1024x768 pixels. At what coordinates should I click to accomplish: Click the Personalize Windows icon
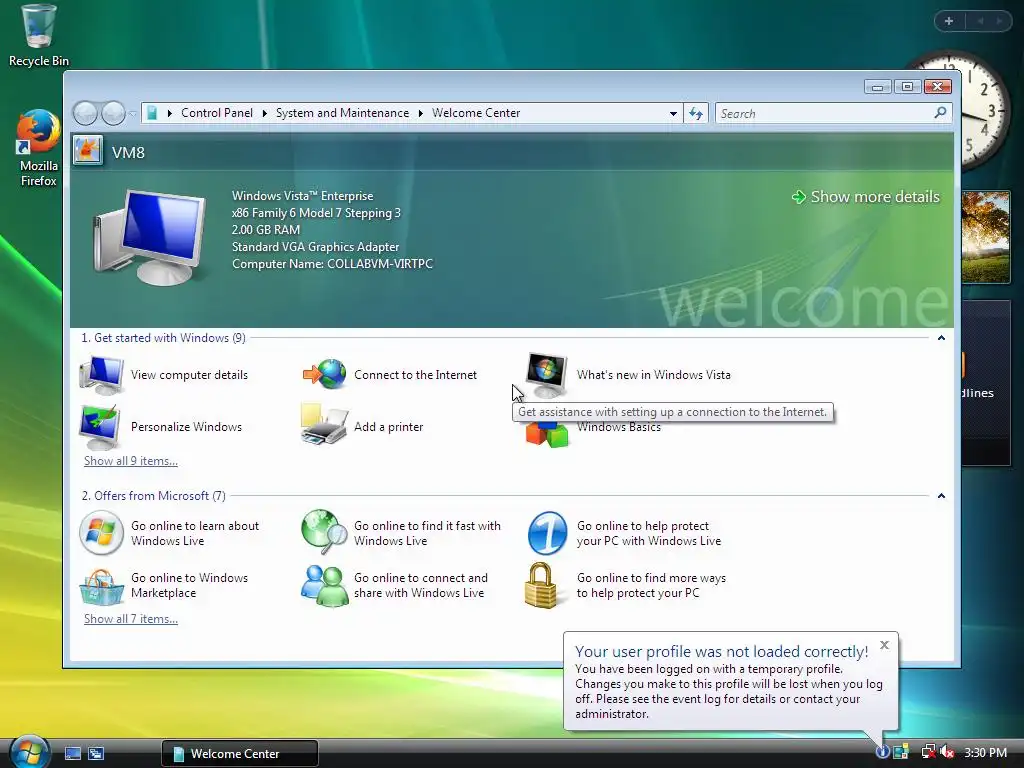pyautogui.click(x=100, y=427)
